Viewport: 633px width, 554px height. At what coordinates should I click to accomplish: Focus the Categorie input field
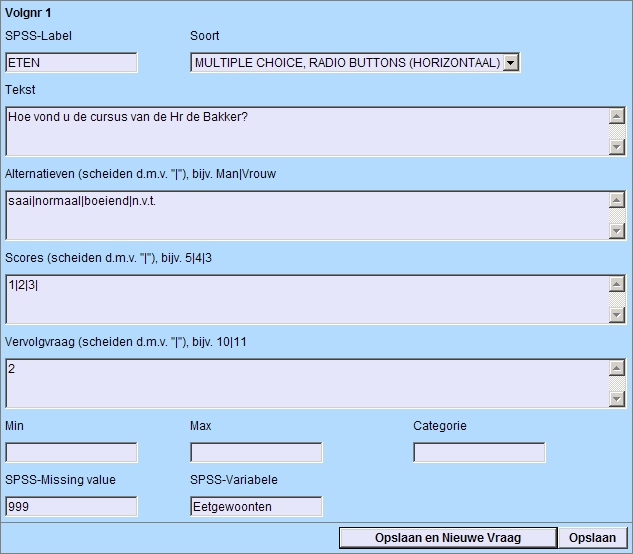point(479,453)
